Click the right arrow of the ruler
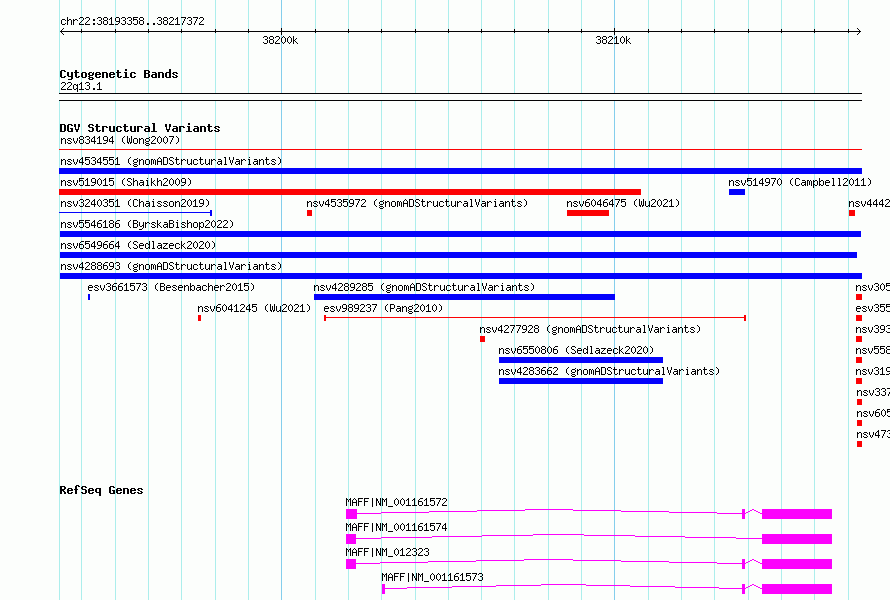This screenshot has width=890, height=600. 858,32
